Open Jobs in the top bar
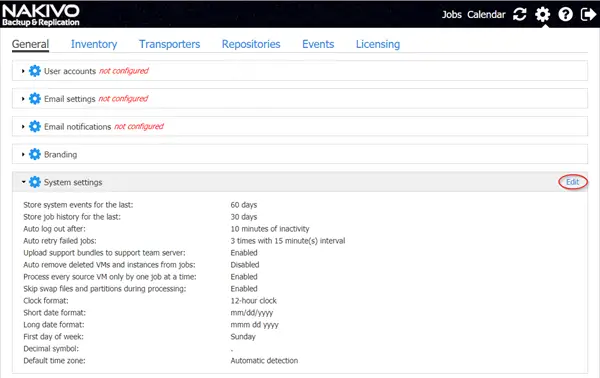Screen dimensions: 600x378 click(452, 15)
